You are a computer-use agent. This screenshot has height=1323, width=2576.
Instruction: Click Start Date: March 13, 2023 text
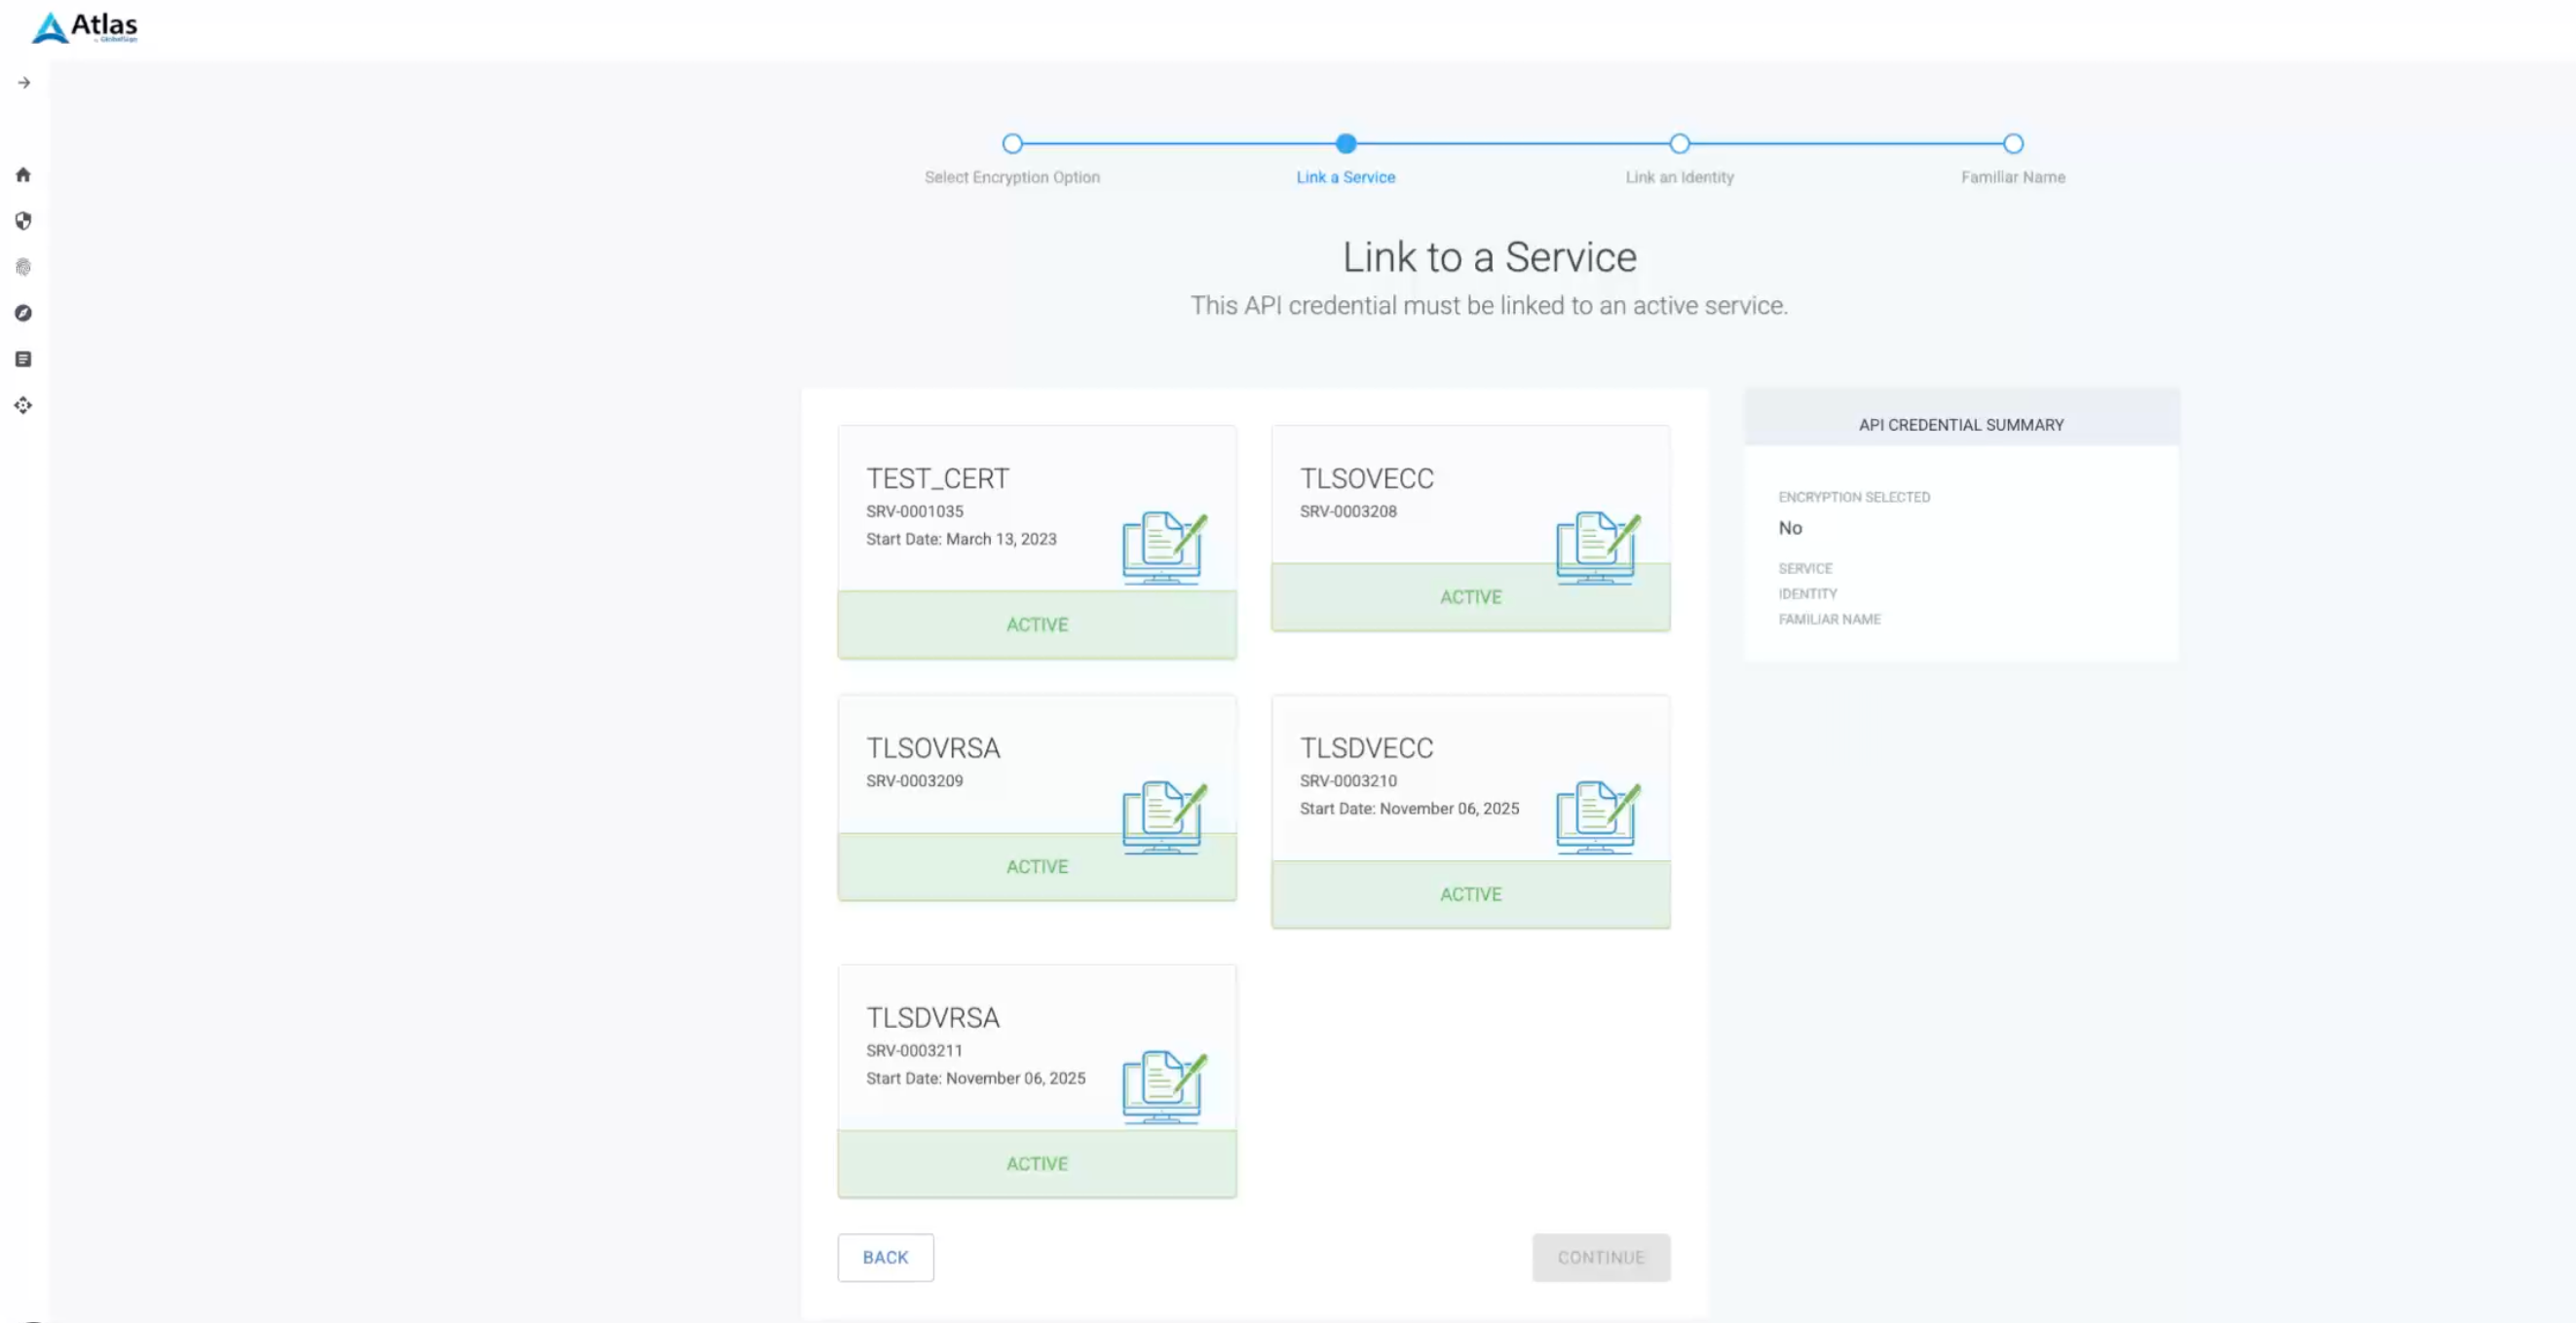[x=961, y=539]
